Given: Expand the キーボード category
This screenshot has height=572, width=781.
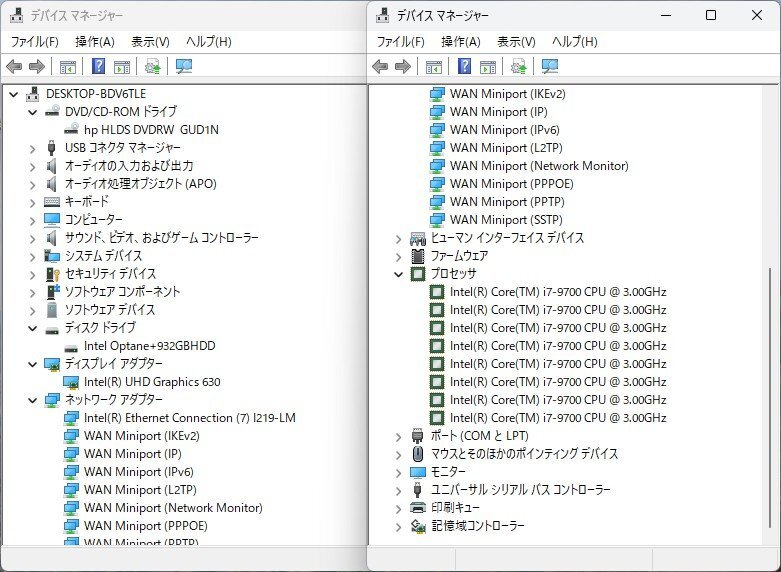Looking at the screenshot, I should pos(34,202).
